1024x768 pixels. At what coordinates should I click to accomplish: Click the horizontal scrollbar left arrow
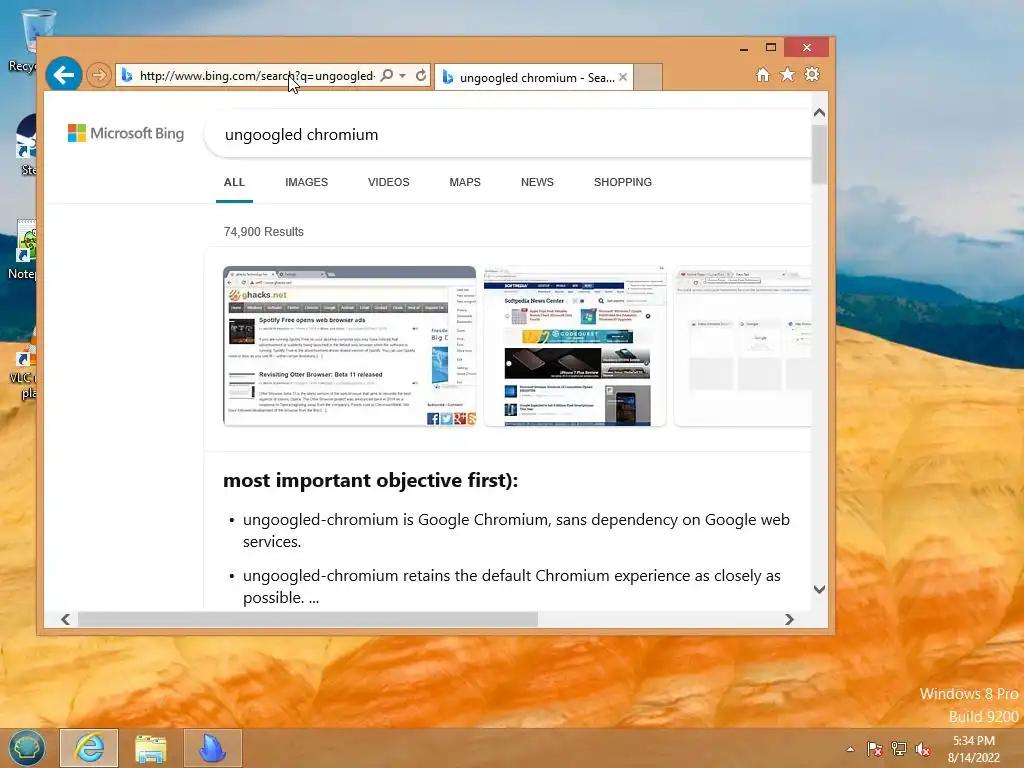[65, 619]
